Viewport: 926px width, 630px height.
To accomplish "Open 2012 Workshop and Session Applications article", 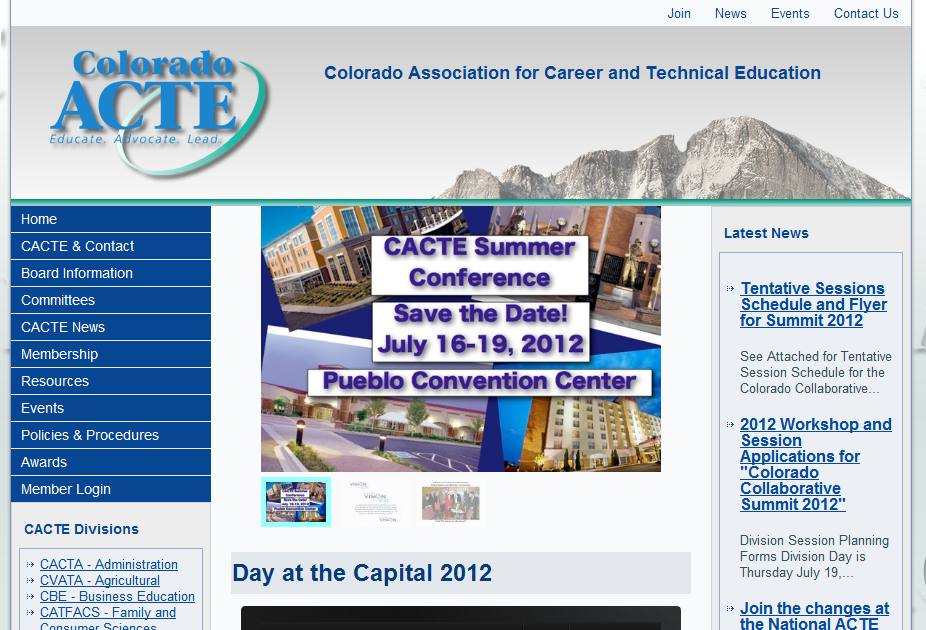I will tap(815, 464).
